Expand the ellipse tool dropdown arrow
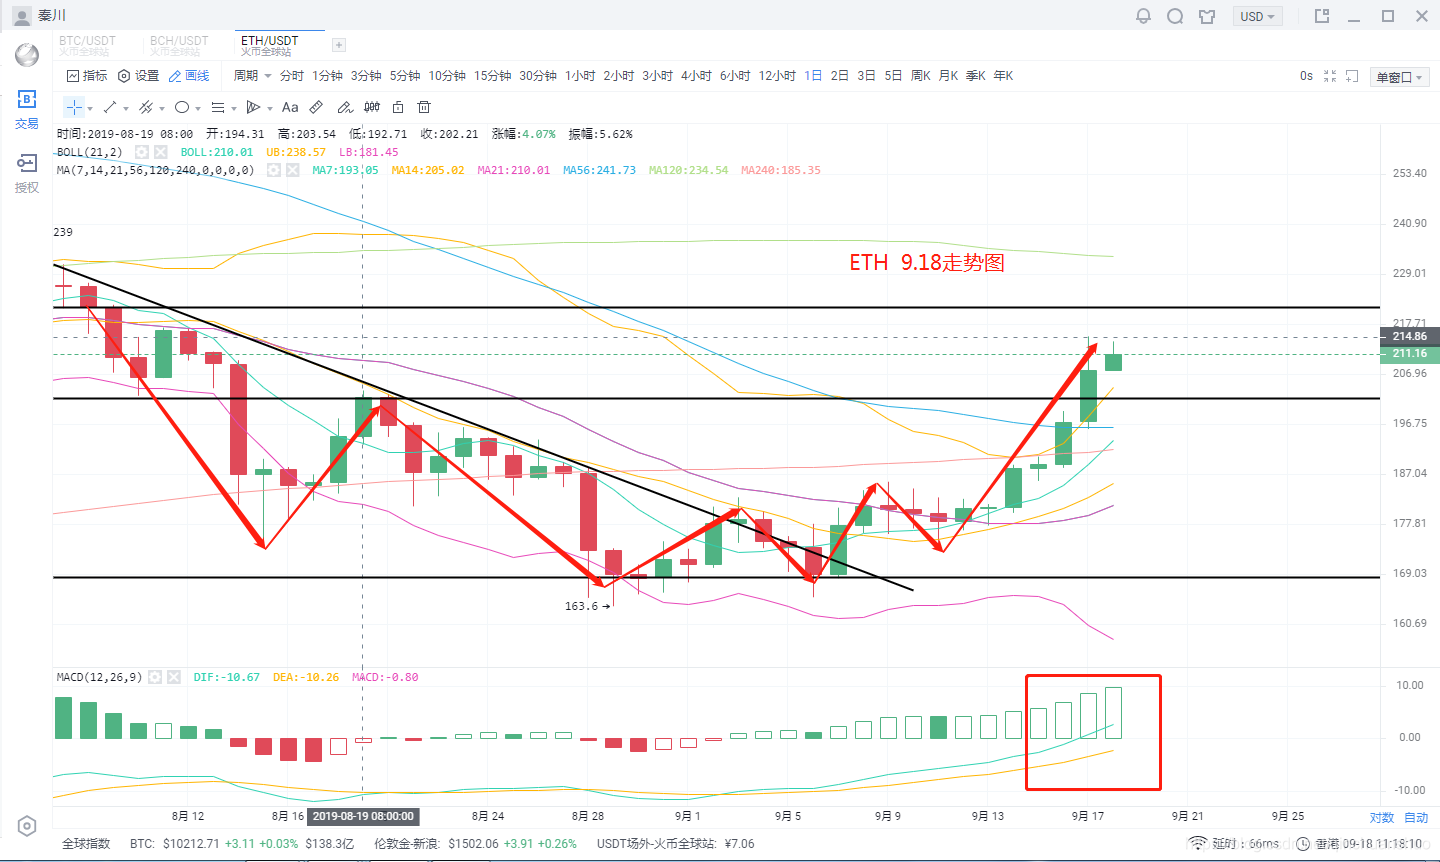Viewport: 1440px width, 862px height. click(x=198, y=108)
